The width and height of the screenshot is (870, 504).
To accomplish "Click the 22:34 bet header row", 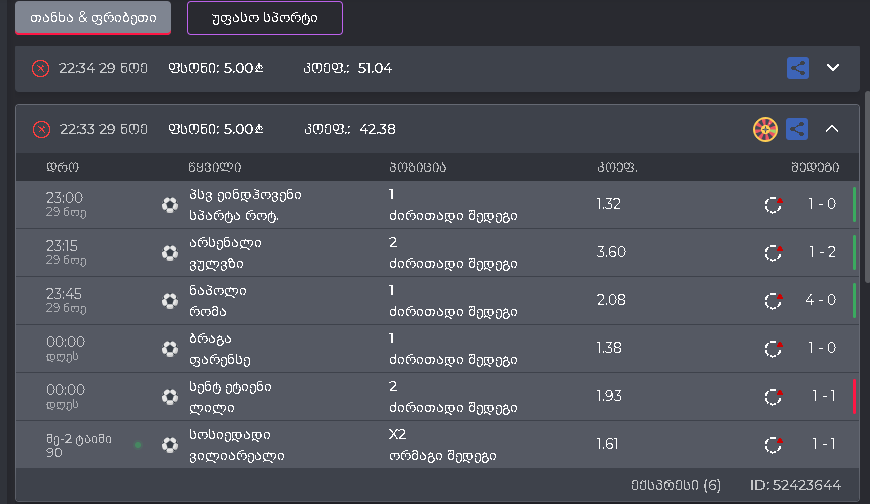I will [400, 68].
